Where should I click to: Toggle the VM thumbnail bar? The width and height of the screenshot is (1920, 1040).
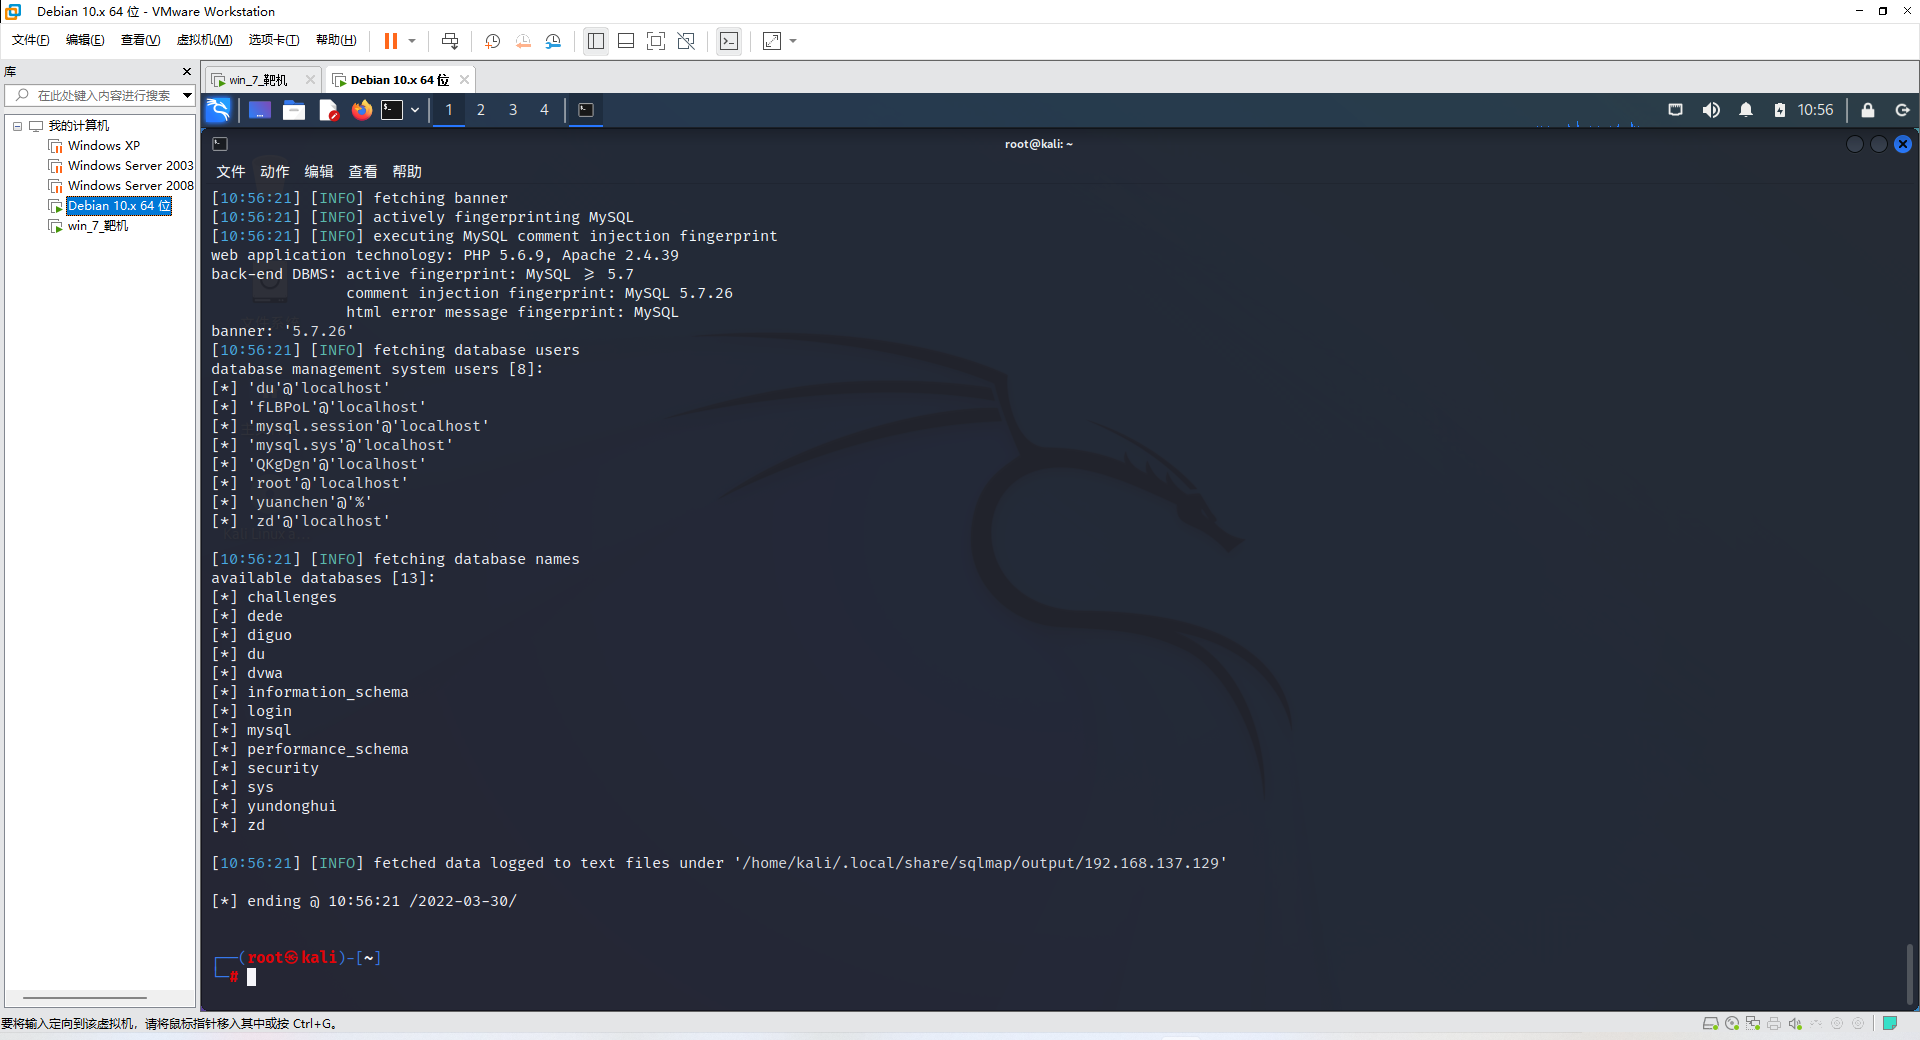click(x=627, y=41)
